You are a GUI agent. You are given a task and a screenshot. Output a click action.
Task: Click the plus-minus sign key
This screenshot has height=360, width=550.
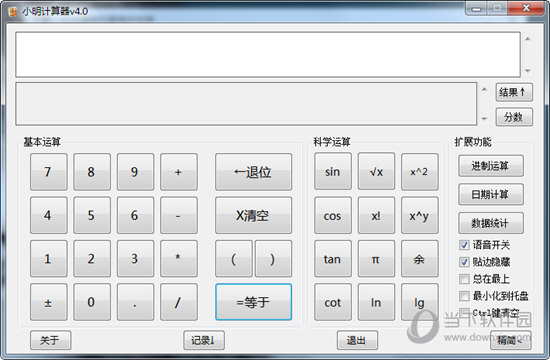48,302
